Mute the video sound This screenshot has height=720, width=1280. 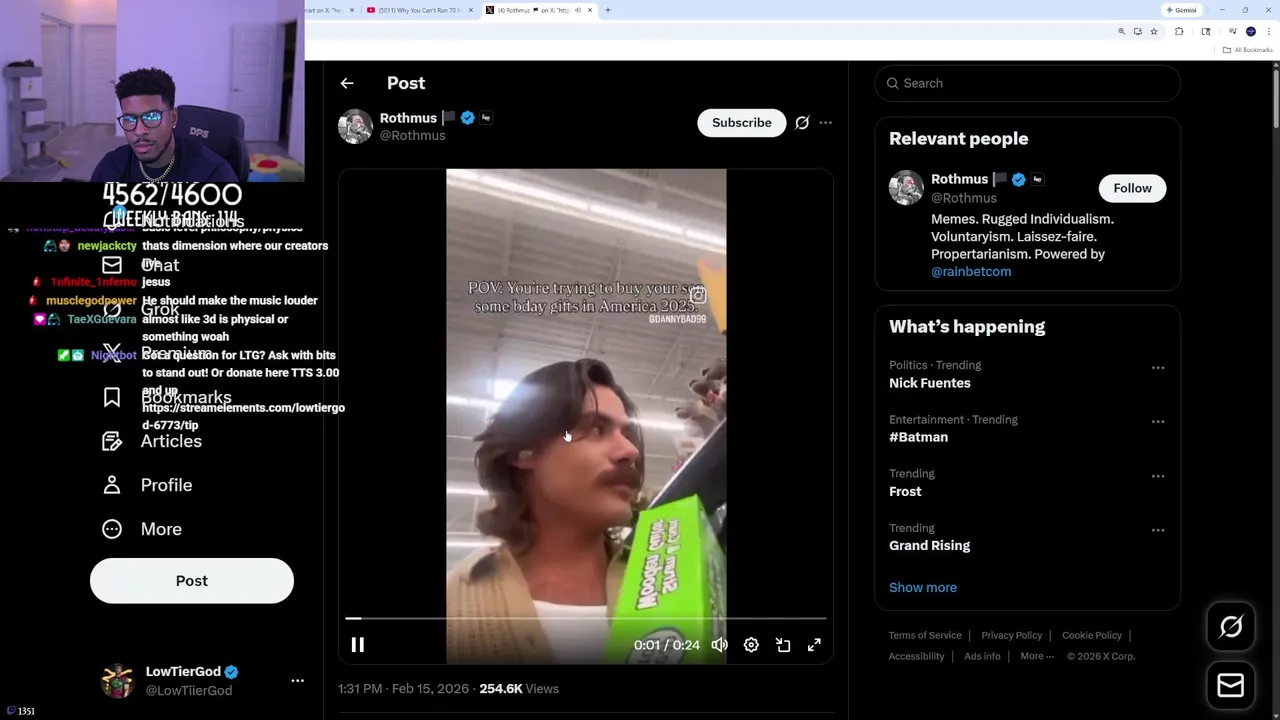[719, 645]
